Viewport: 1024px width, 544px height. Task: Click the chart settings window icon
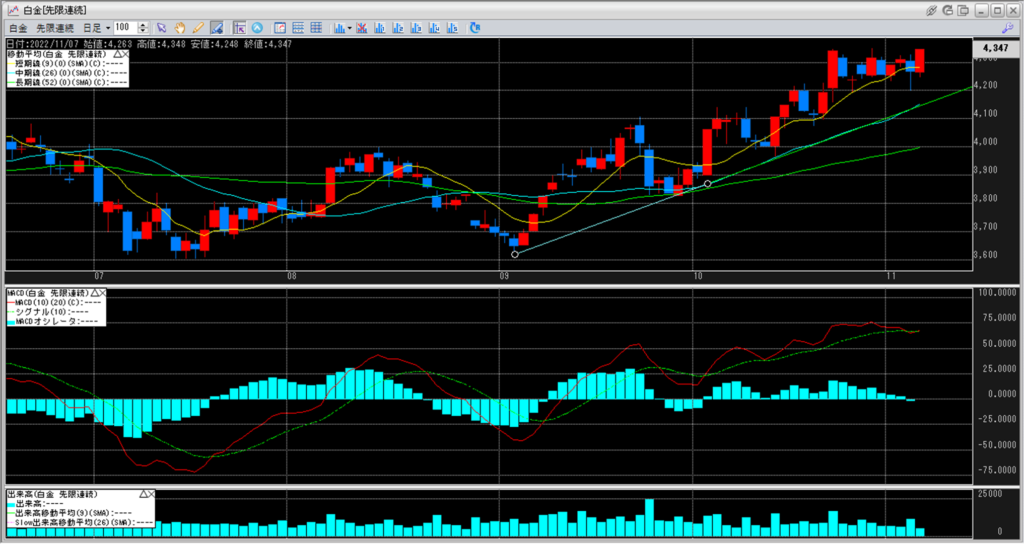tap(280, 28)
